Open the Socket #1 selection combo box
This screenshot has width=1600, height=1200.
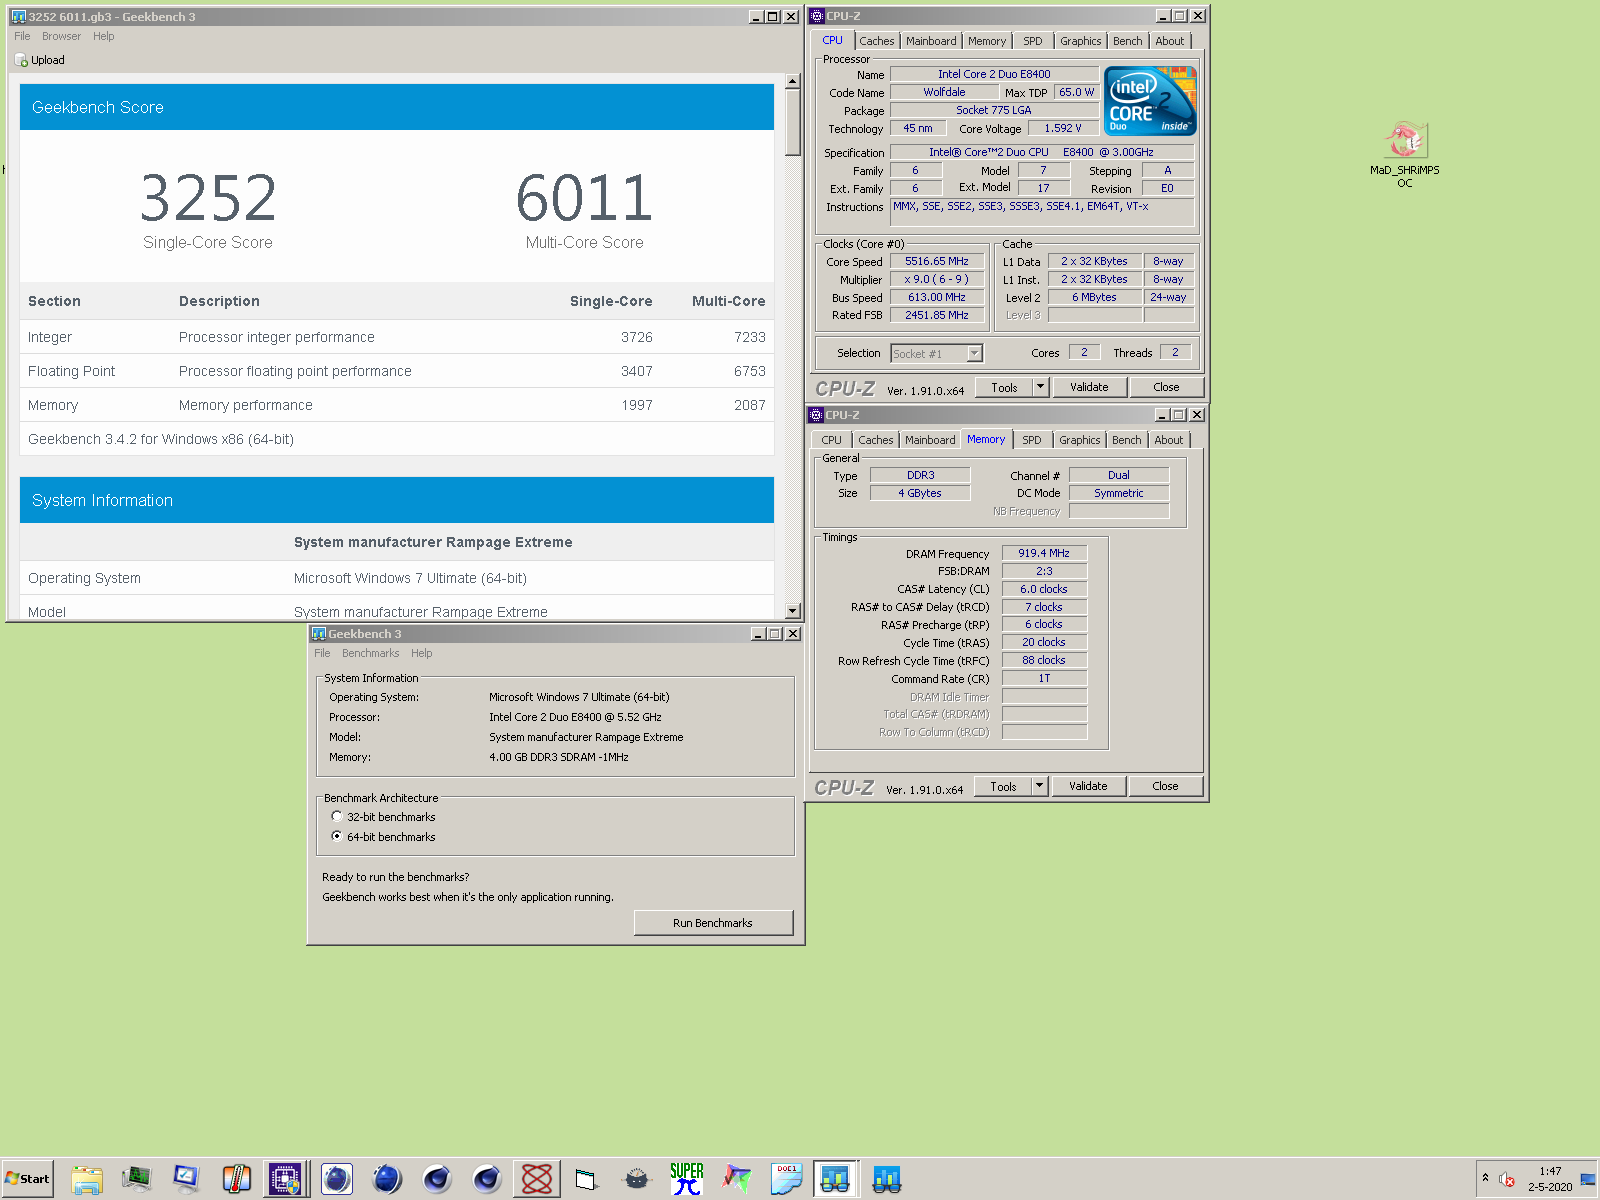(936, 353)
